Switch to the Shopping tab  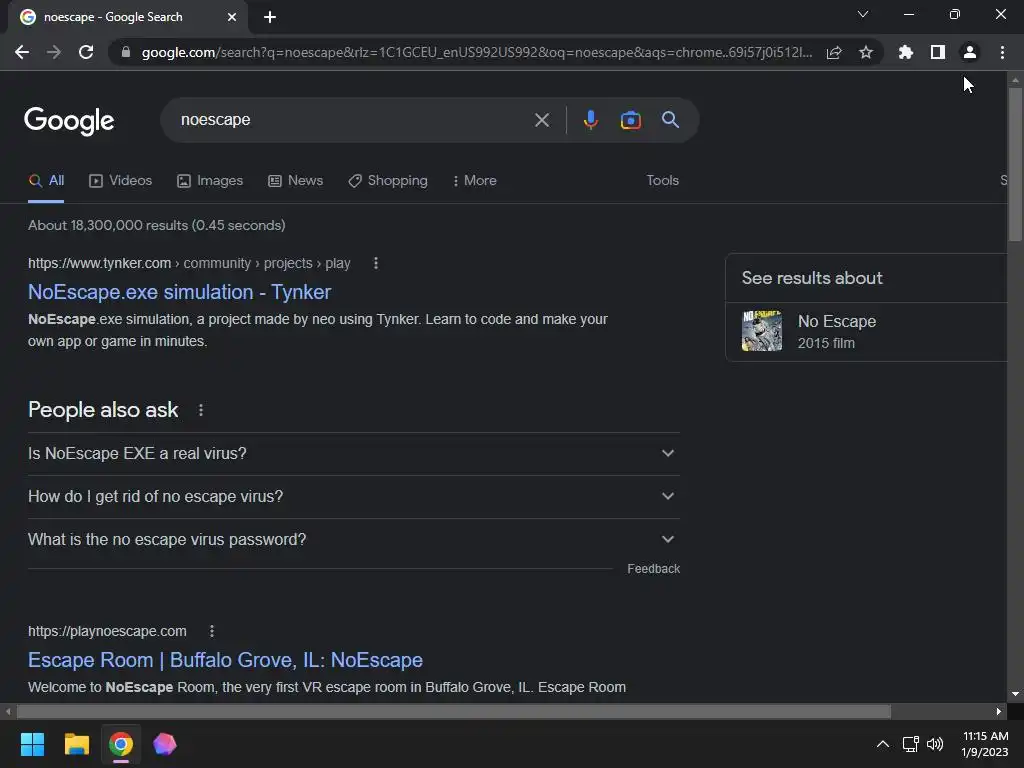[x=388, y=181]
